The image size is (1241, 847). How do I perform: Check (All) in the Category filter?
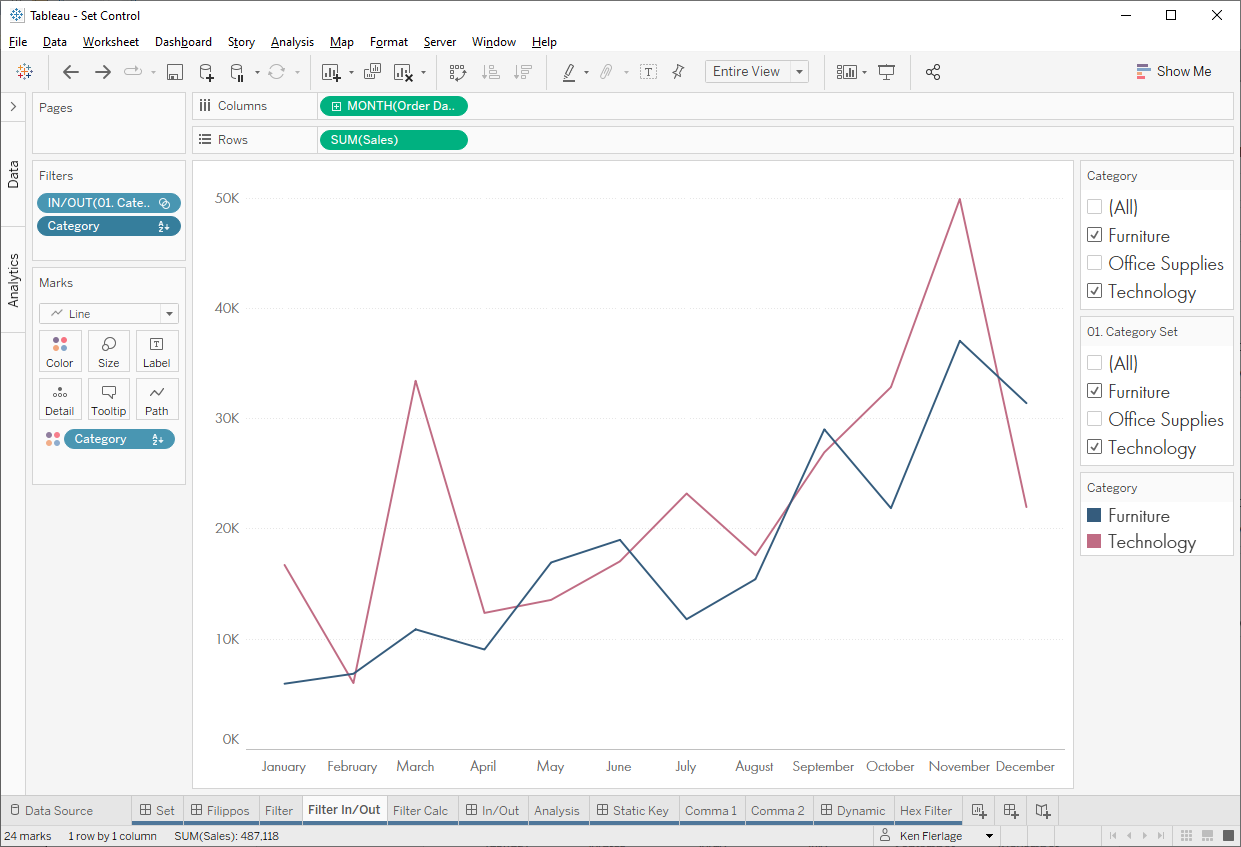click(1095, 208)
